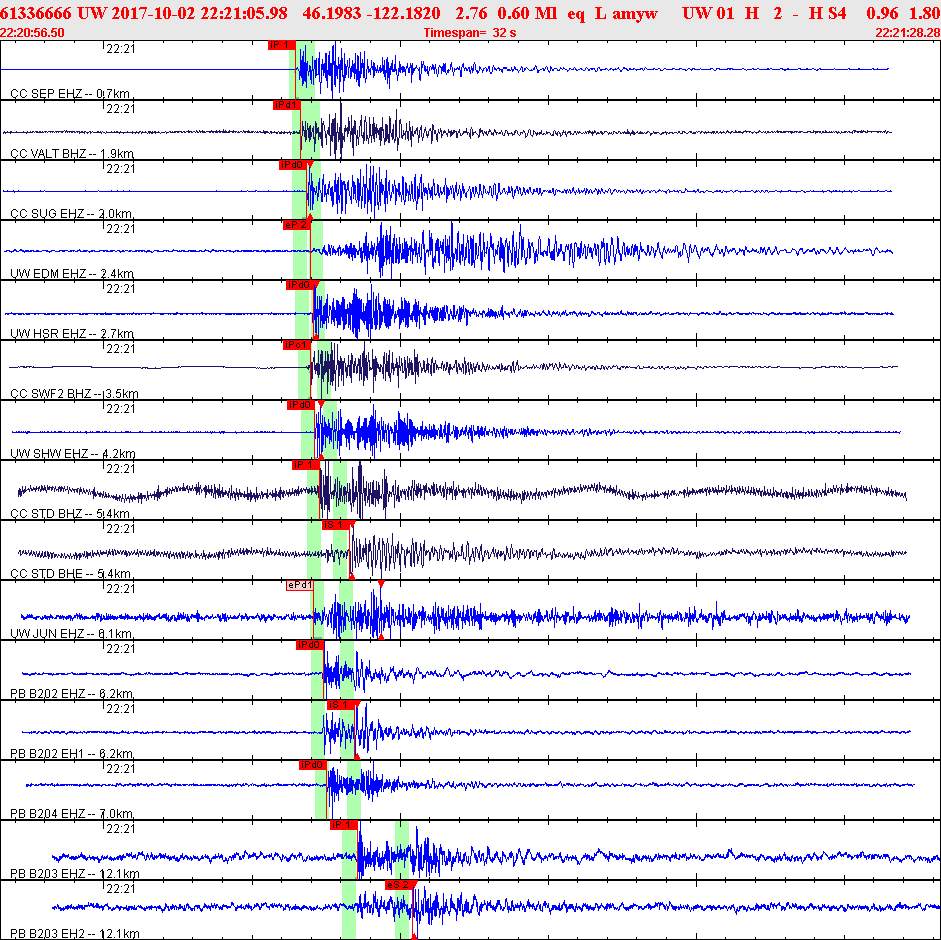Click the 'PB B202 EHZ -- 6.2km' channel label
941x940 pixels.
(x=72, y=694)
